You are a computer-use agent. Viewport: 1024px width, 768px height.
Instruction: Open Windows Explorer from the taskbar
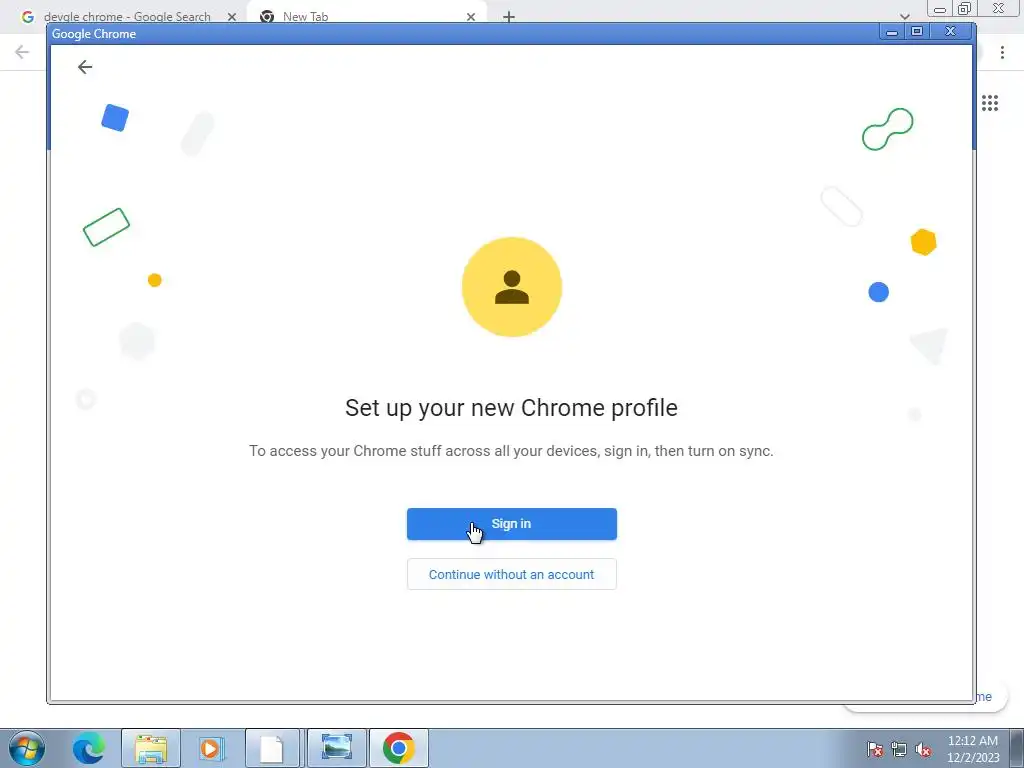point(151,748)
